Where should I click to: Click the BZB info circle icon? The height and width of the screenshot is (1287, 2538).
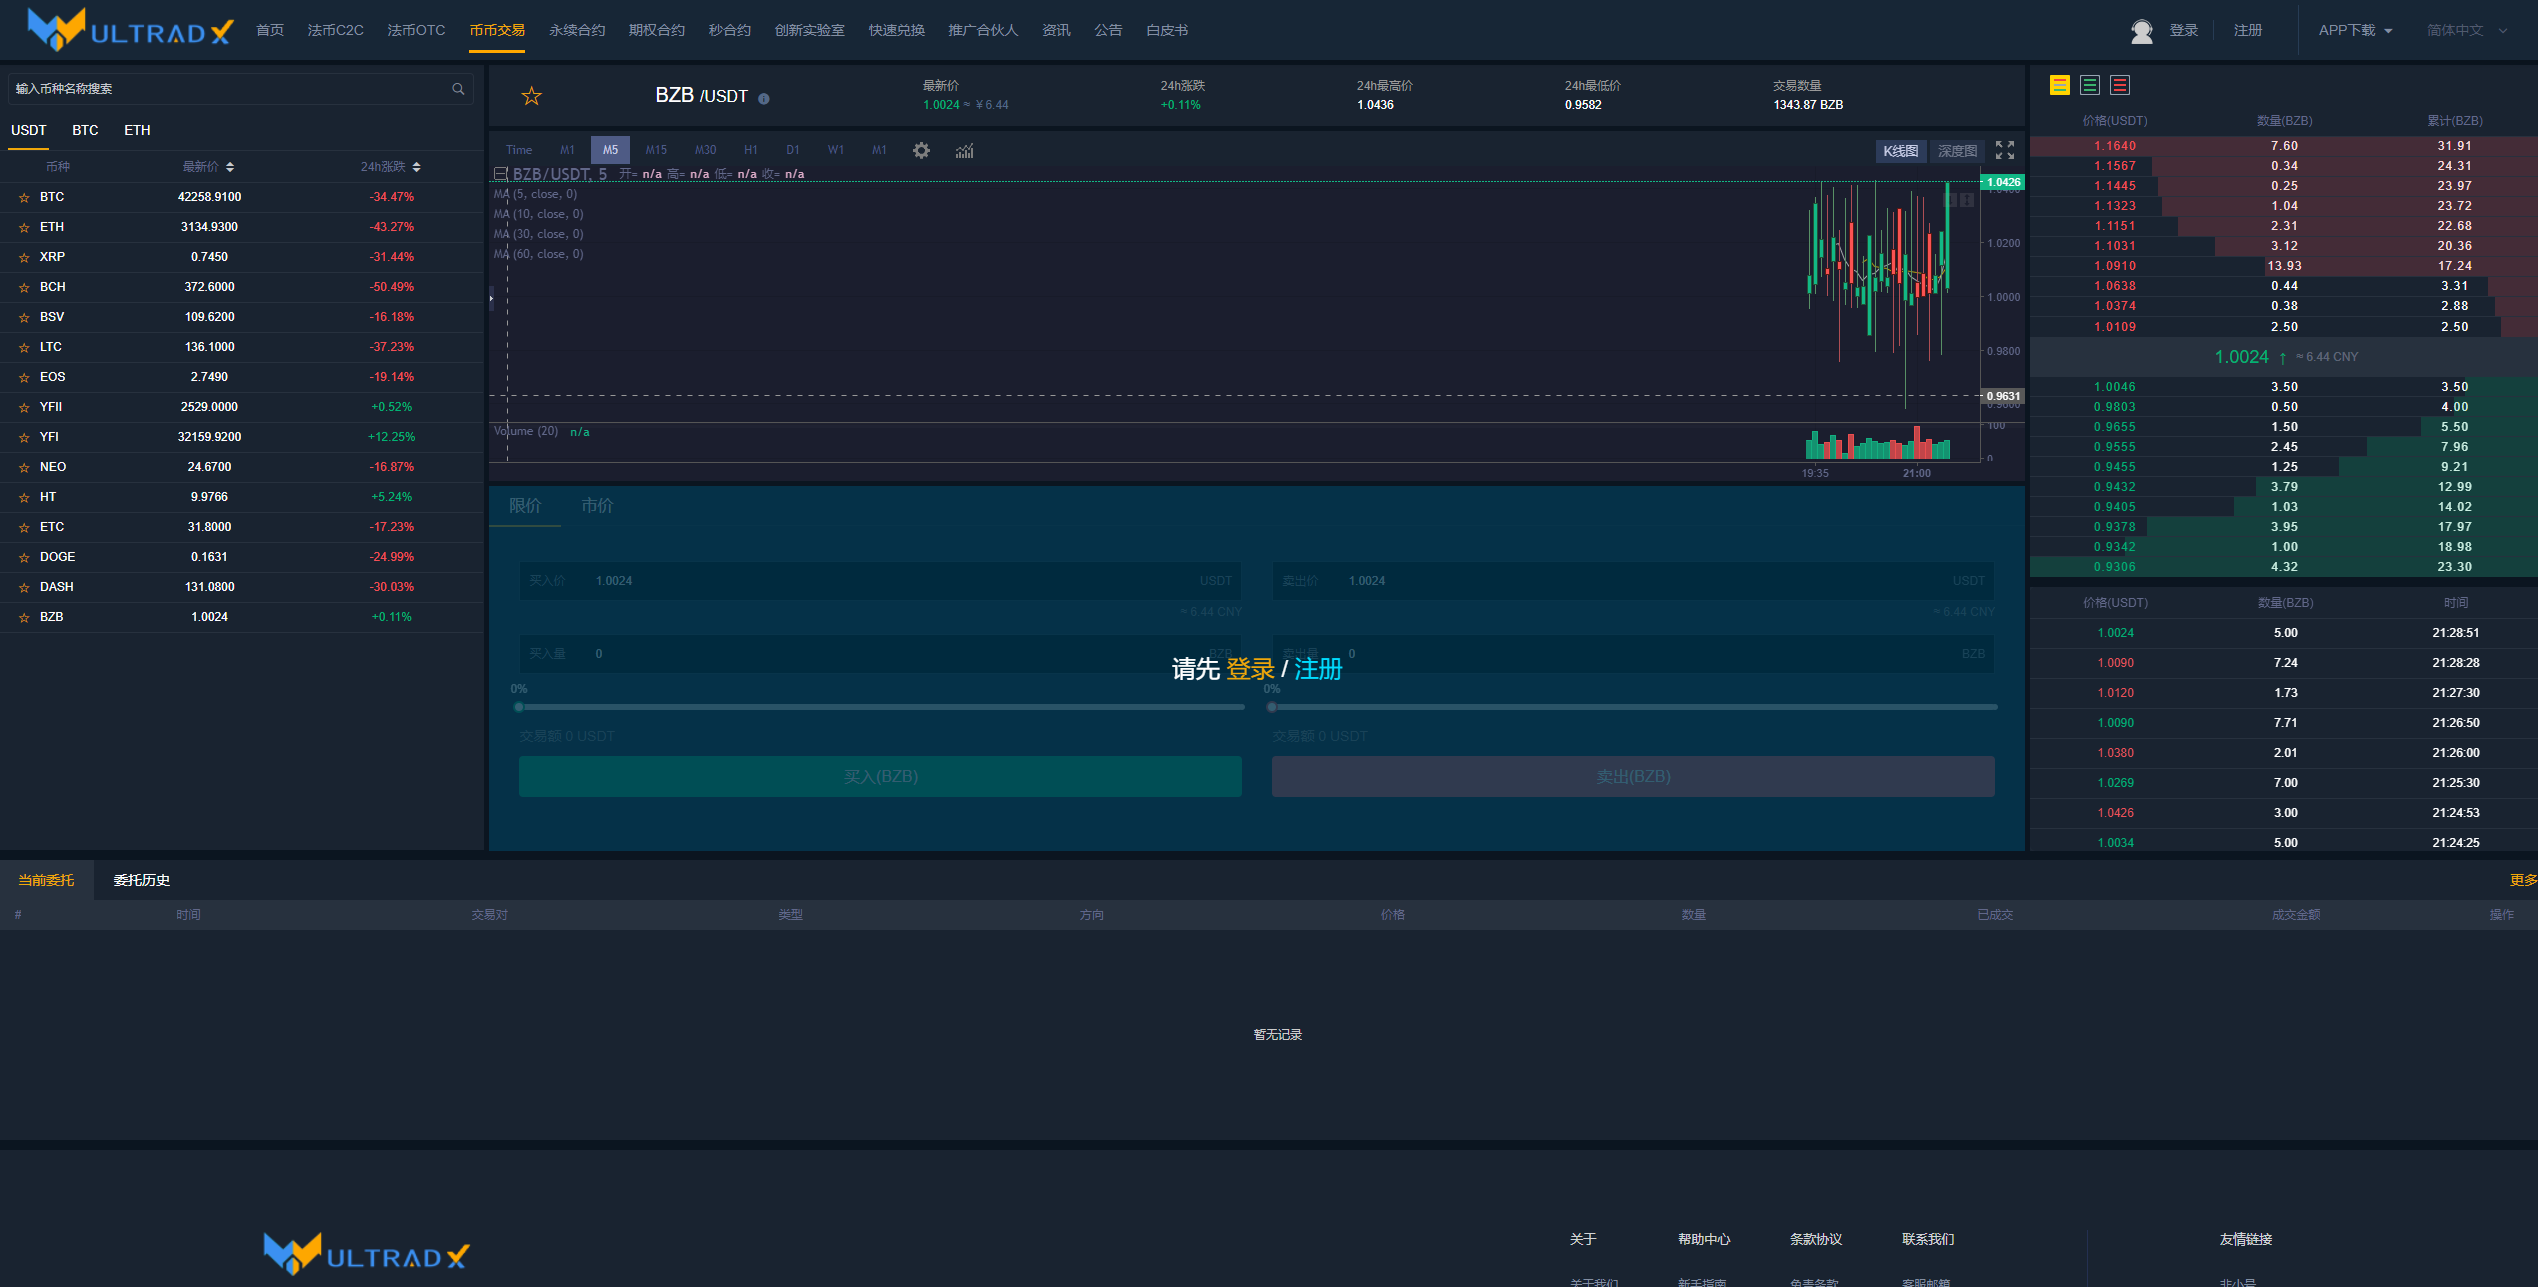pyautogui.click(x=764, y=98)
